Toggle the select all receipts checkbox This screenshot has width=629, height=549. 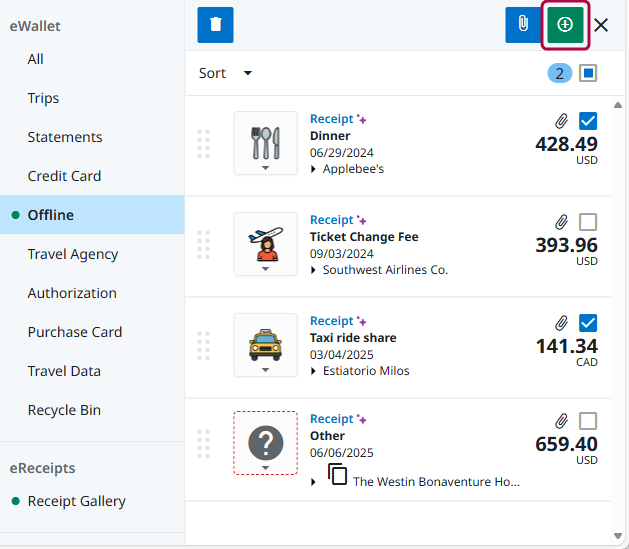click(588, 73)
